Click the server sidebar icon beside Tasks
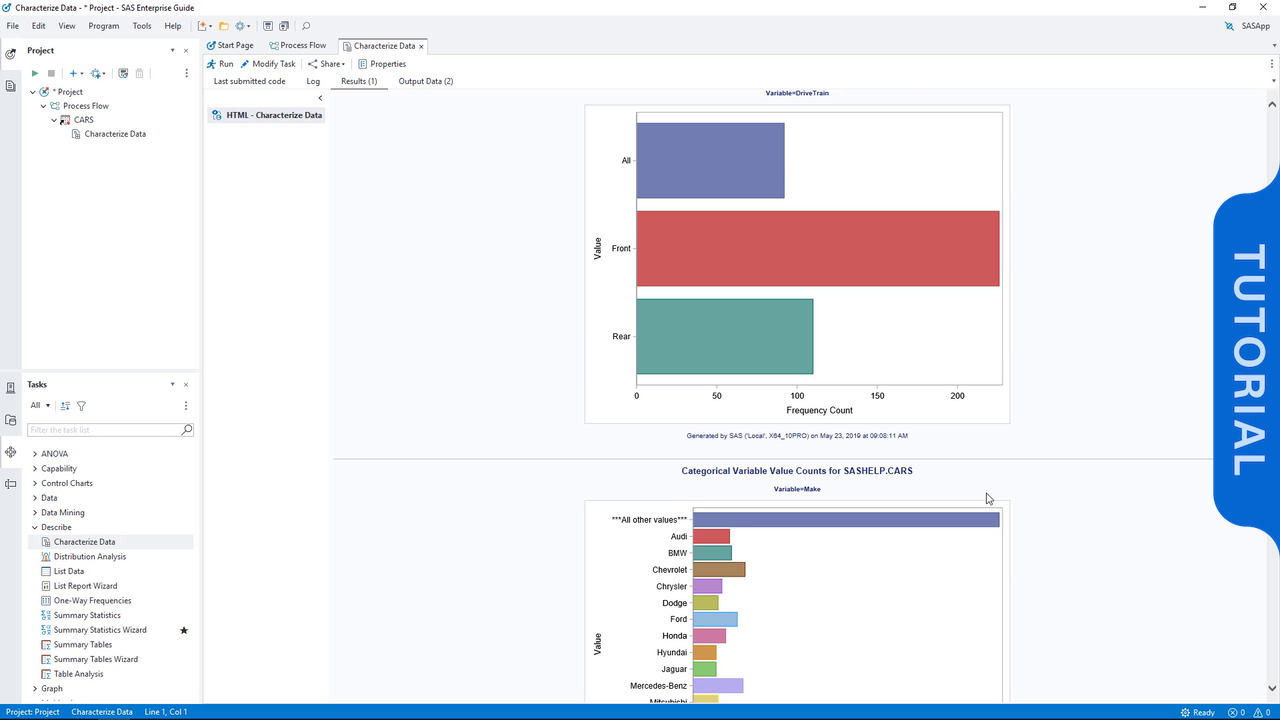The image size is (1280, 720). [11, 388]
